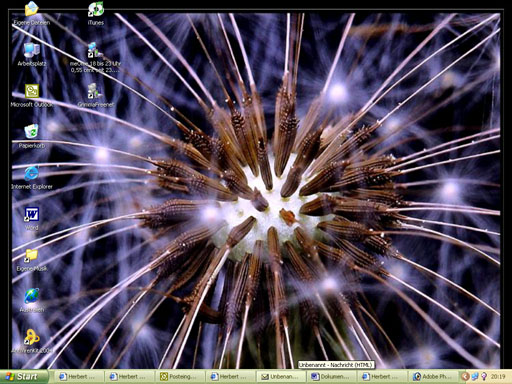Select the dial-up connection shortcut below iTunes
Viewport: 512px width, 384px height.
[x=96, y=57]
